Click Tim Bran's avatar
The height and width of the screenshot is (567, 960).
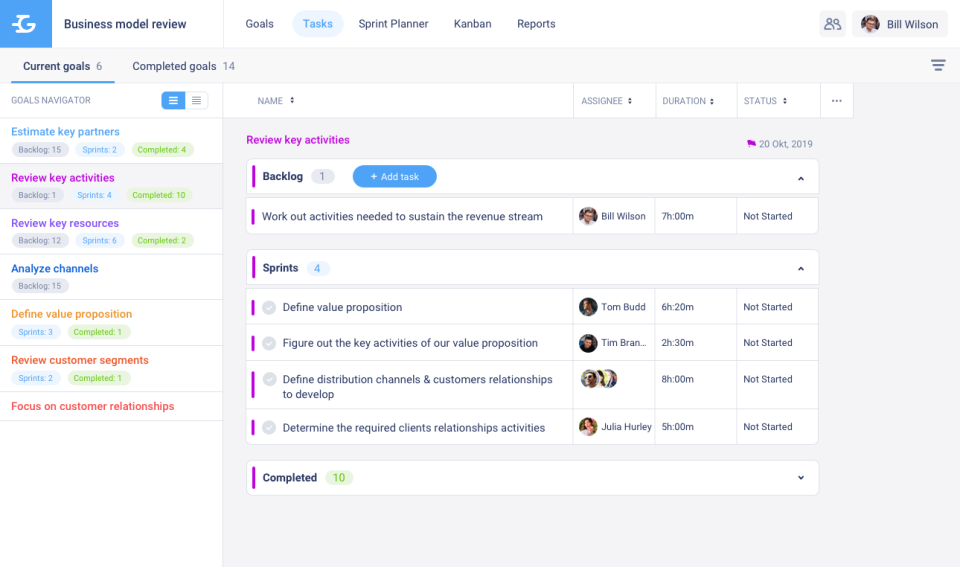click(x=588, y=343)
